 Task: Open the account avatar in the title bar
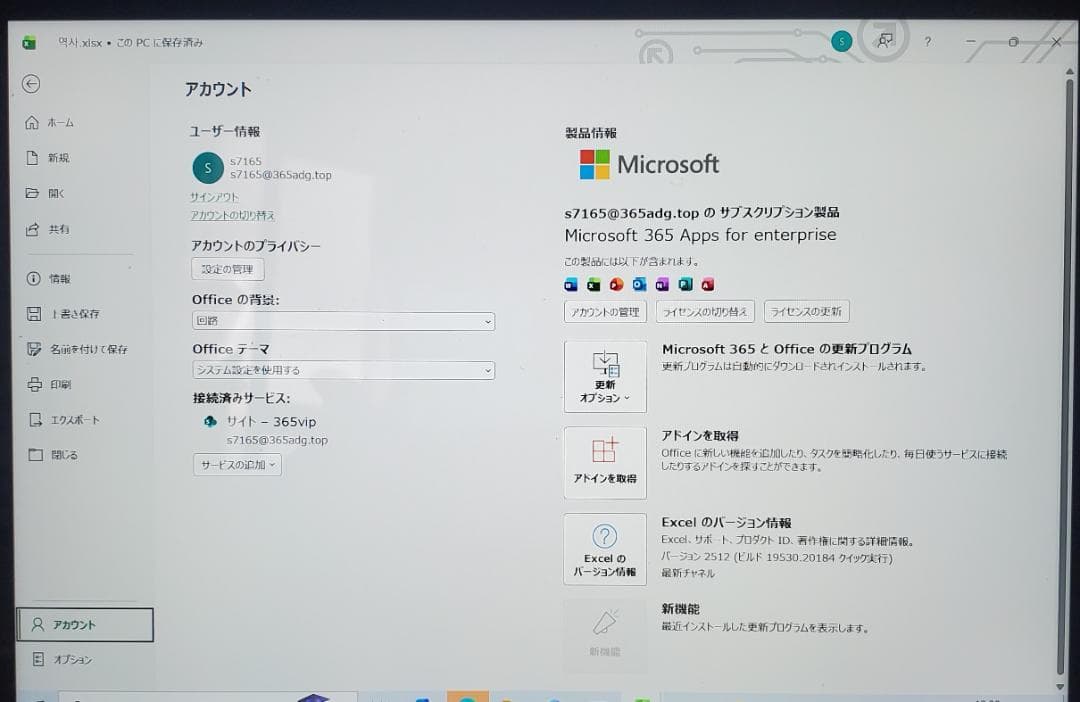point(841,41)
